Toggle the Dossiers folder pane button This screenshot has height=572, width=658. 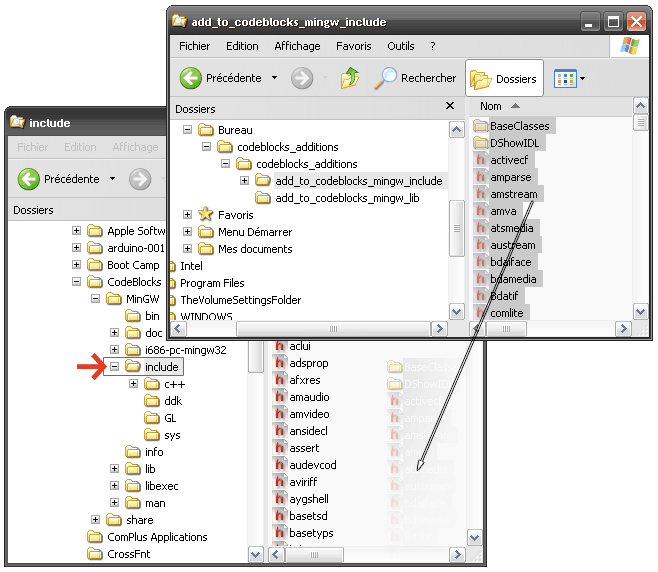click(504, 79)
